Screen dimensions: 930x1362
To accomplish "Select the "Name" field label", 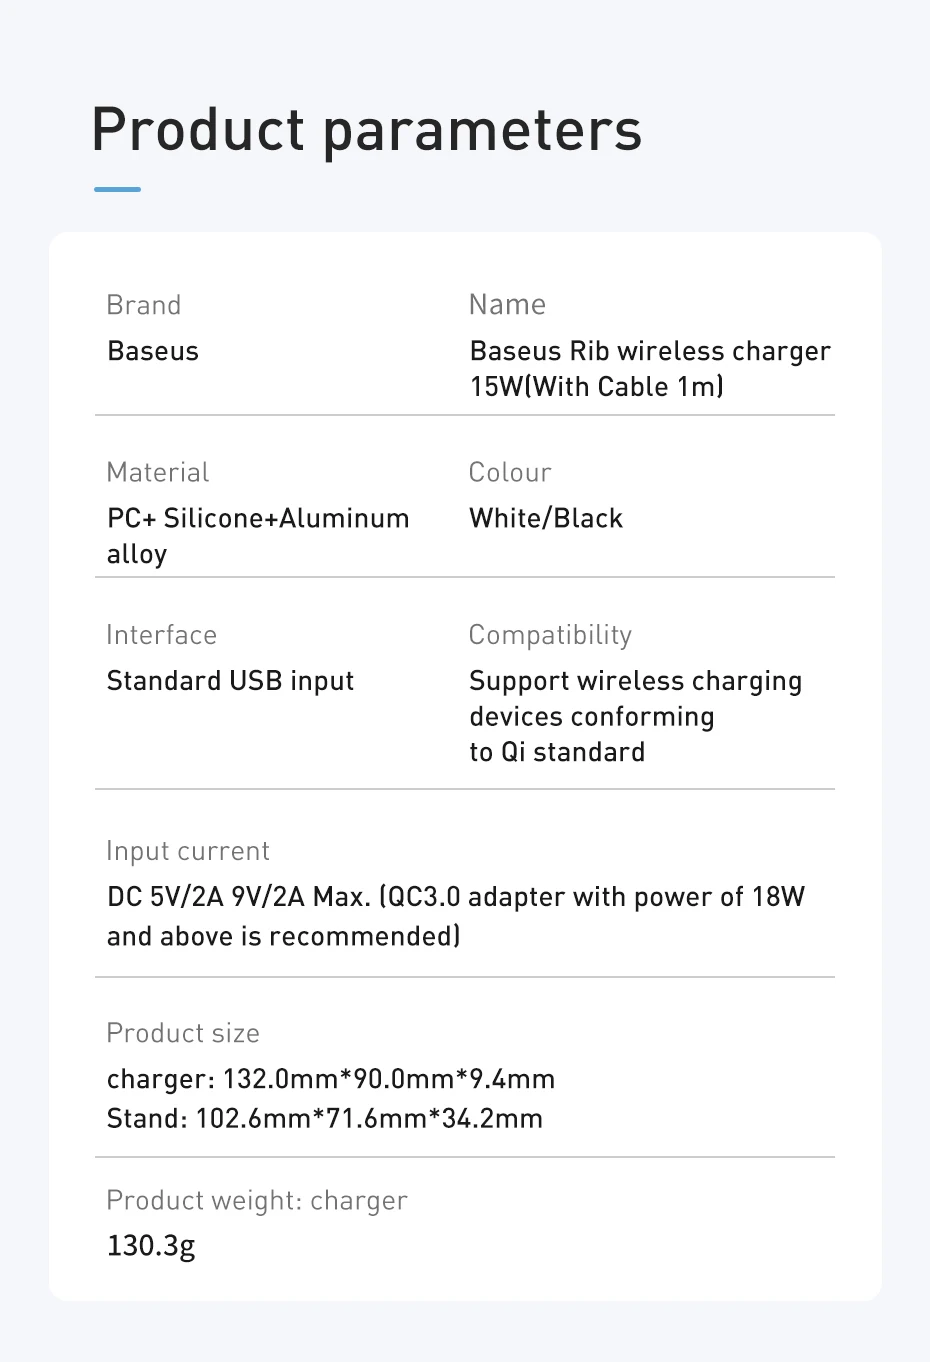I will [507, 304].
